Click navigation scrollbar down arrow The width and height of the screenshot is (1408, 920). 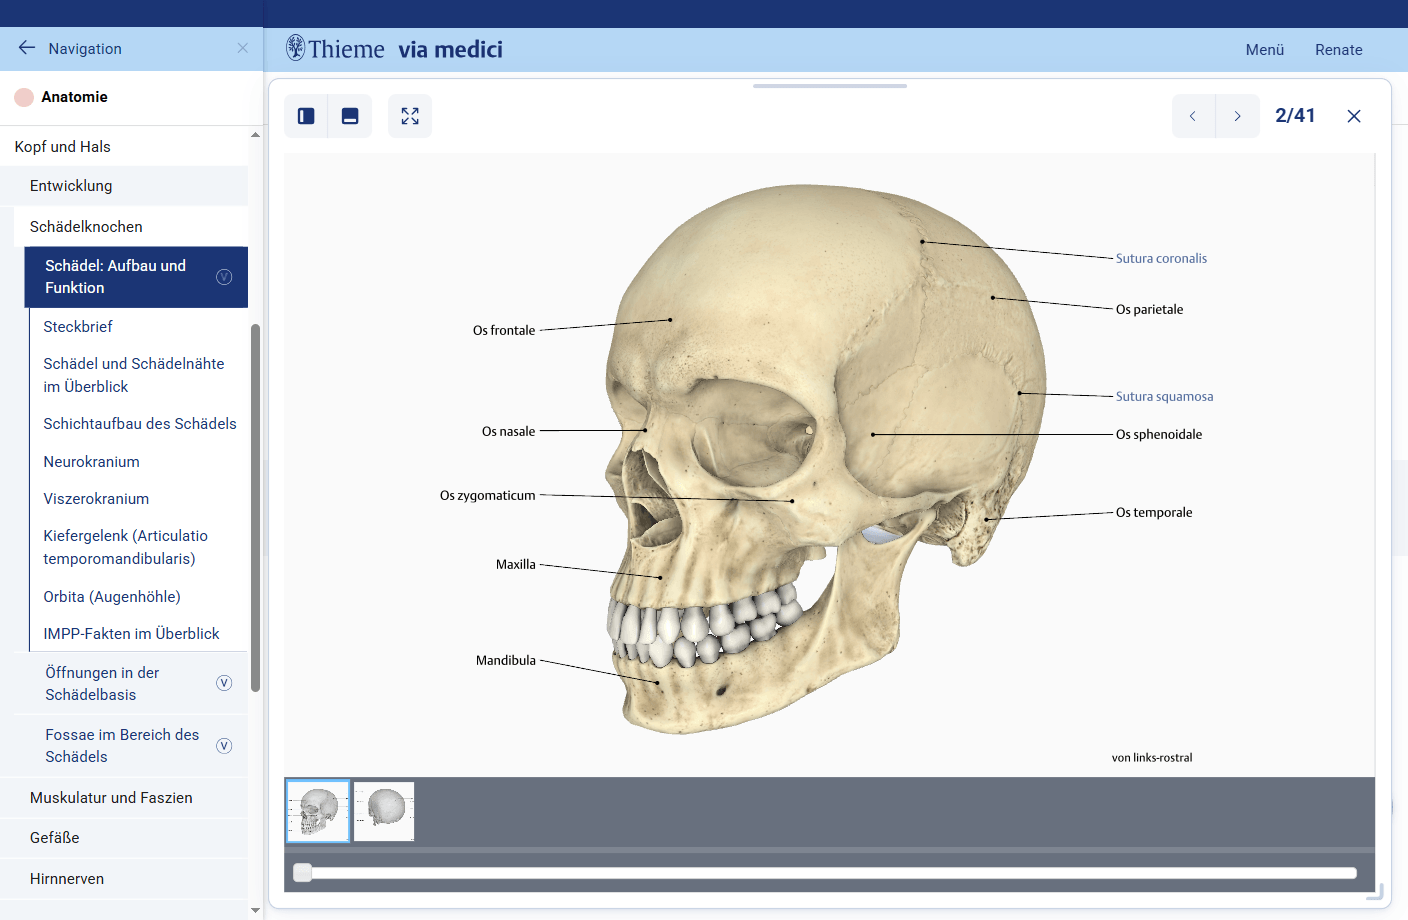point(255,911)
